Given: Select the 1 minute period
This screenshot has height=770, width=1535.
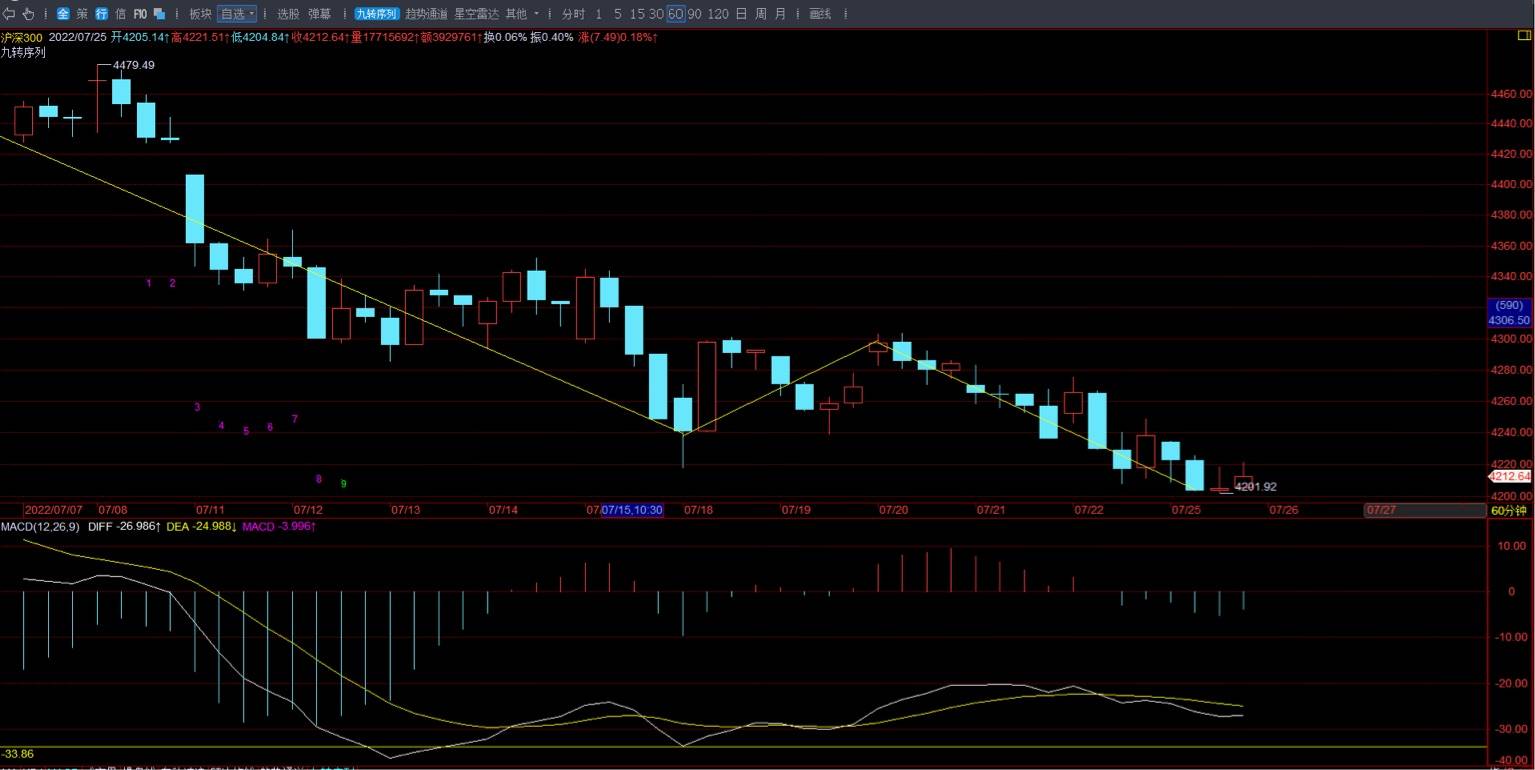Looking at the screenshot, I should point(599,14).
